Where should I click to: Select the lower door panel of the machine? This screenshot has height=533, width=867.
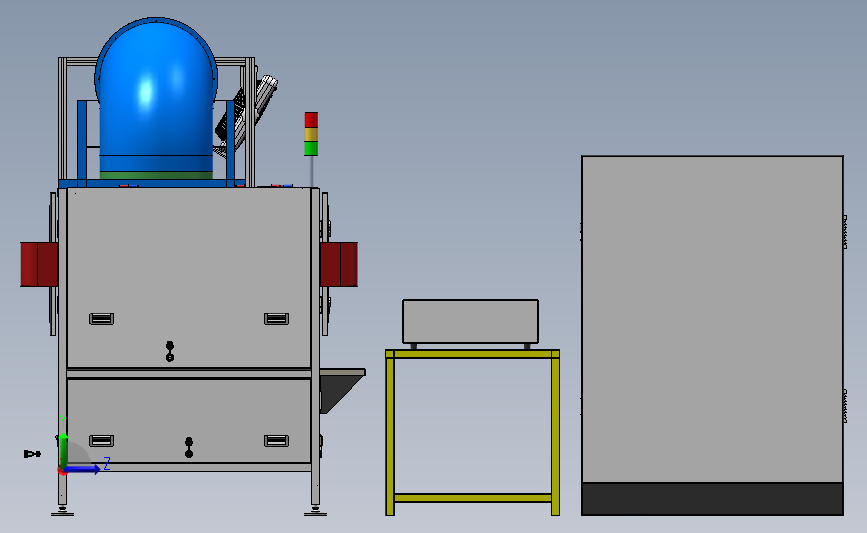pos(189,421)
